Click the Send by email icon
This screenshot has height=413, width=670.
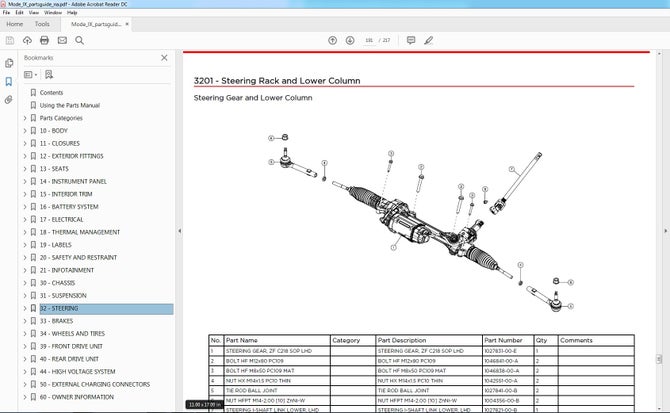62,40
